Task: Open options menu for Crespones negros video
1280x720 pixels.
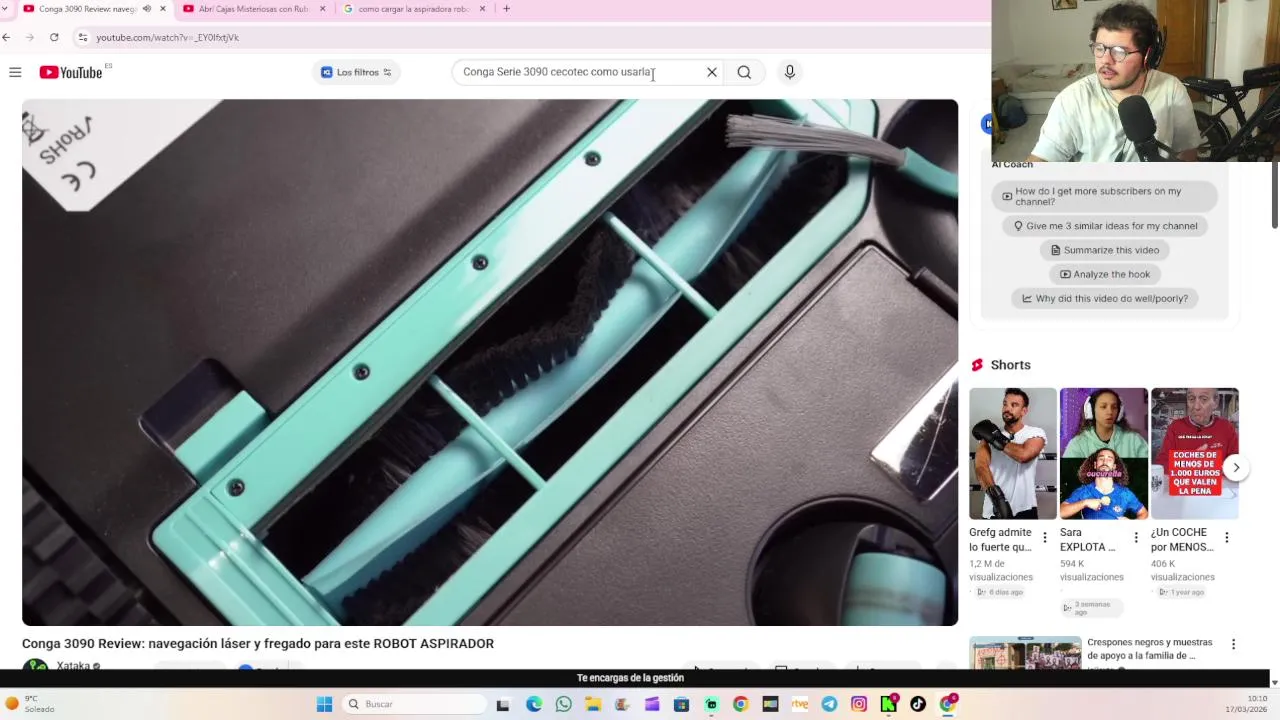Action: point(1233,645)
